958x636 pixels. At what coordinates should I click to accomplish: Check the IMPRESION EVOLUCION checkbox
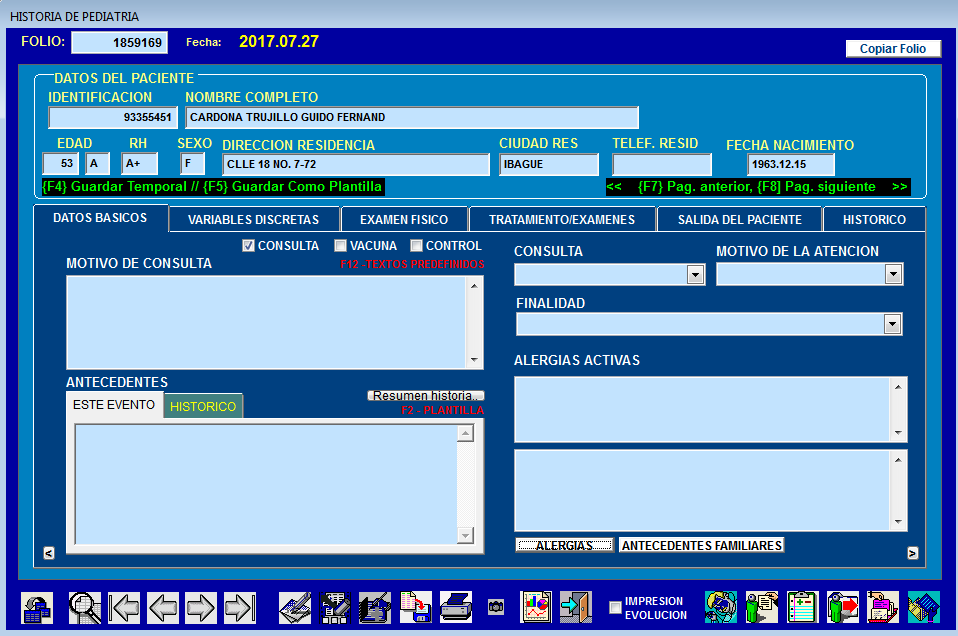point(615,608)
